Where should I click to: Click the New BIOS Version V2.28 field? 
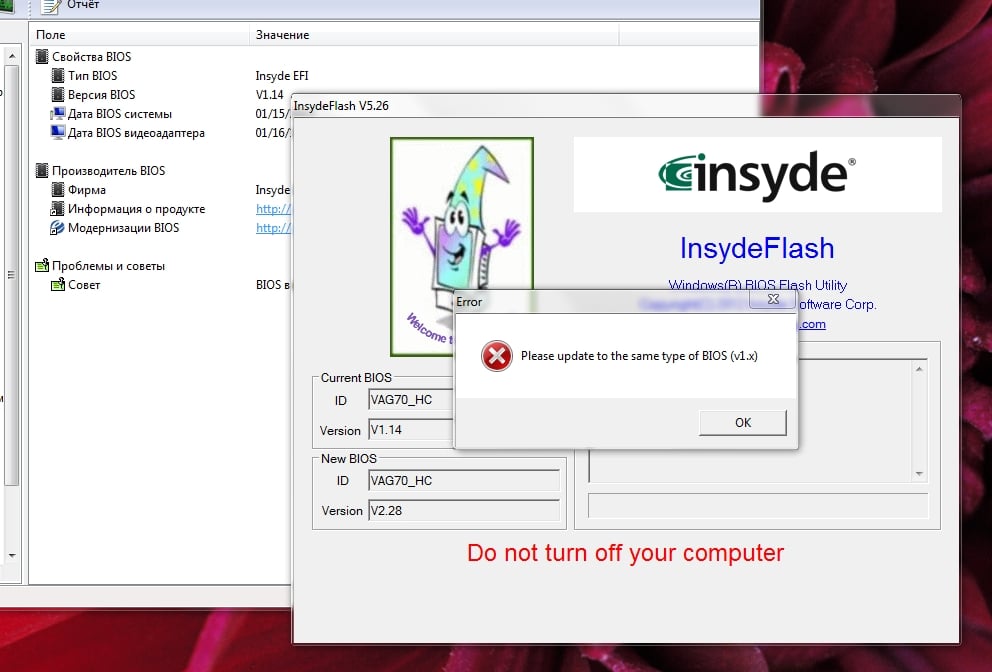464,511
